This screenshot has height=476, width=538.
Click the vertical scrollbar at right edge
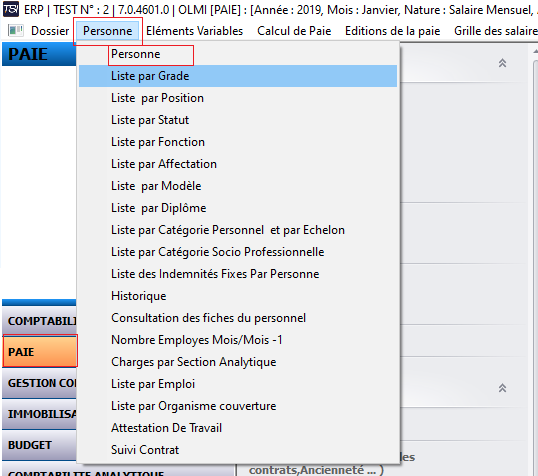535,261
